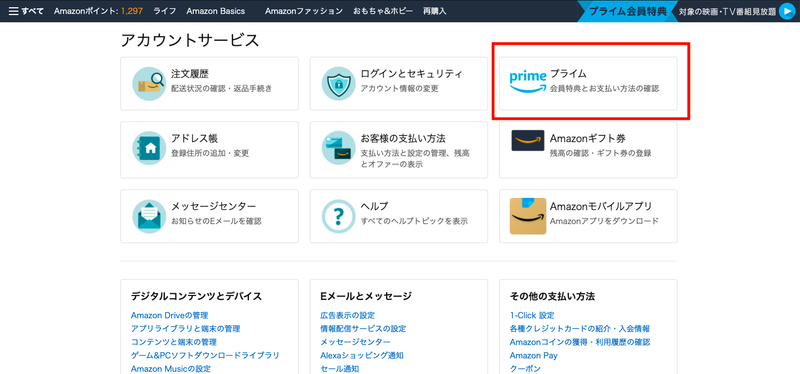Click 各種クレジットカードの紹介・入会情報 link
The height and width of the screenshot is (374, 800).
pyautogui.click(x=580, y=329)
